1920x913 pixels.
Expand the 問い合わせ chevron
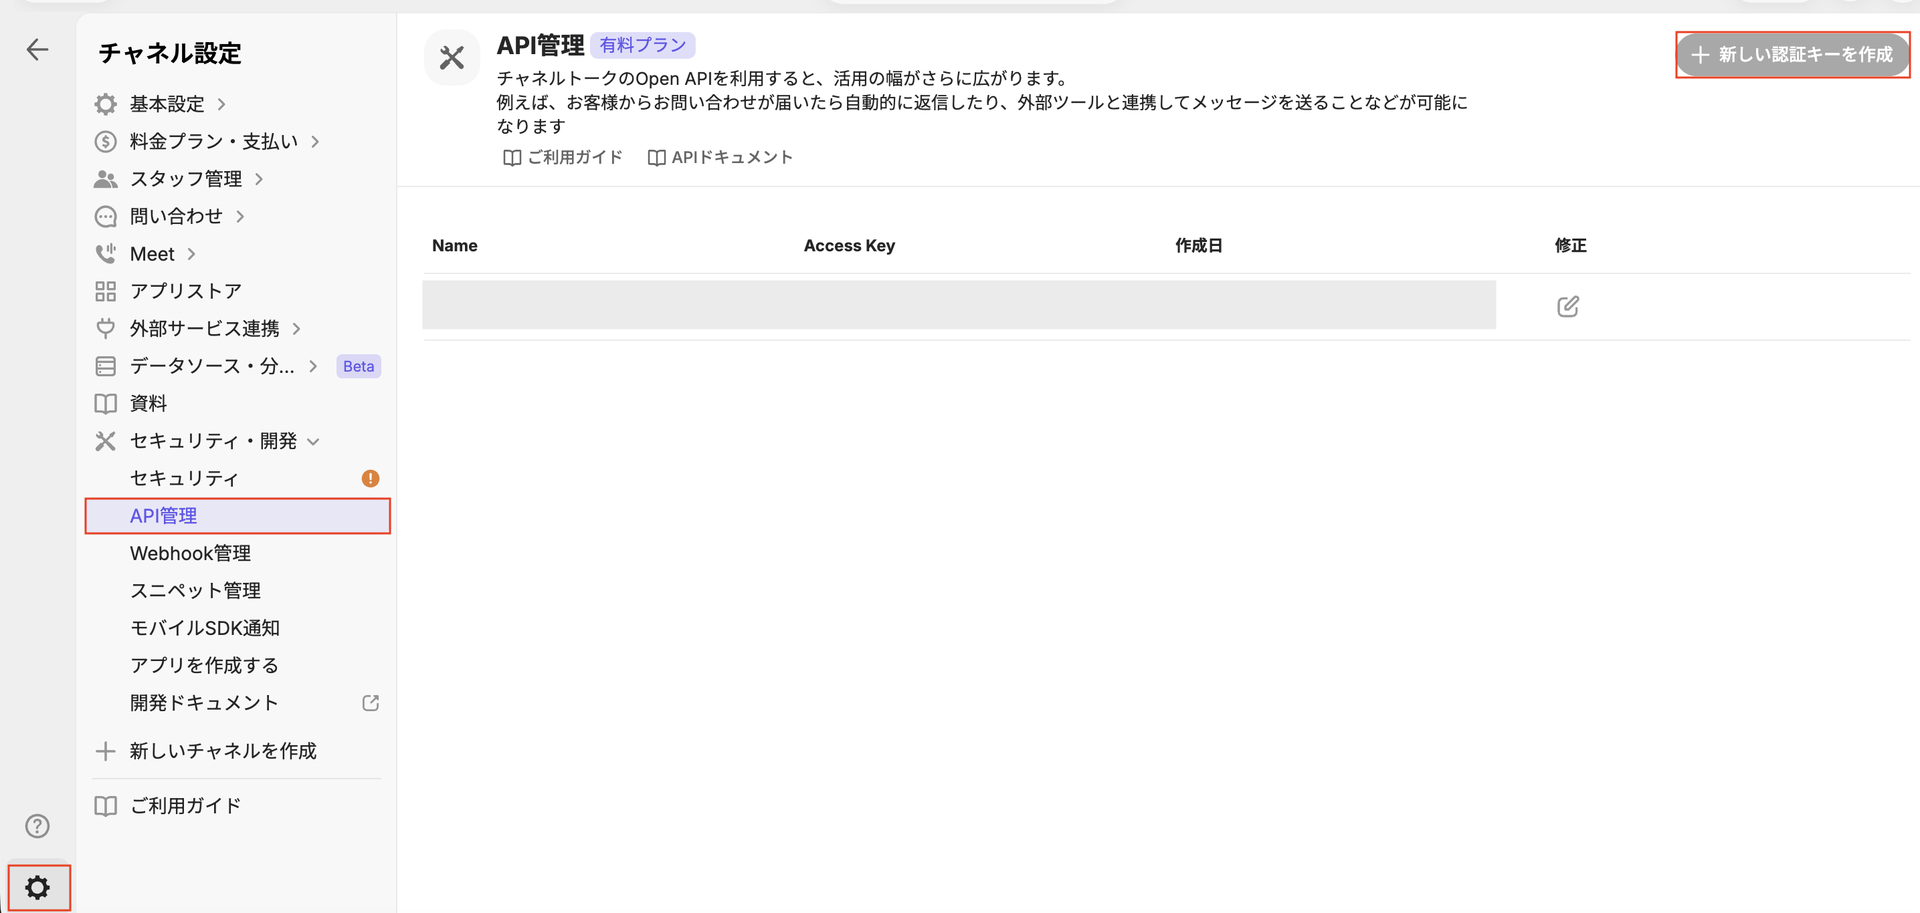click(240, 216)
